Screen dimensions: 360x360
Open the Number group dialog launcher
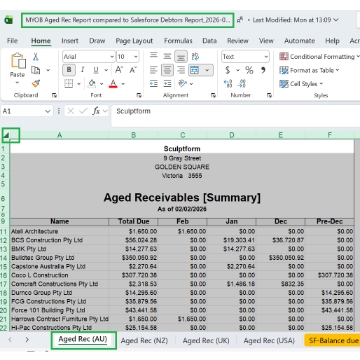click(x=269, y=95)
